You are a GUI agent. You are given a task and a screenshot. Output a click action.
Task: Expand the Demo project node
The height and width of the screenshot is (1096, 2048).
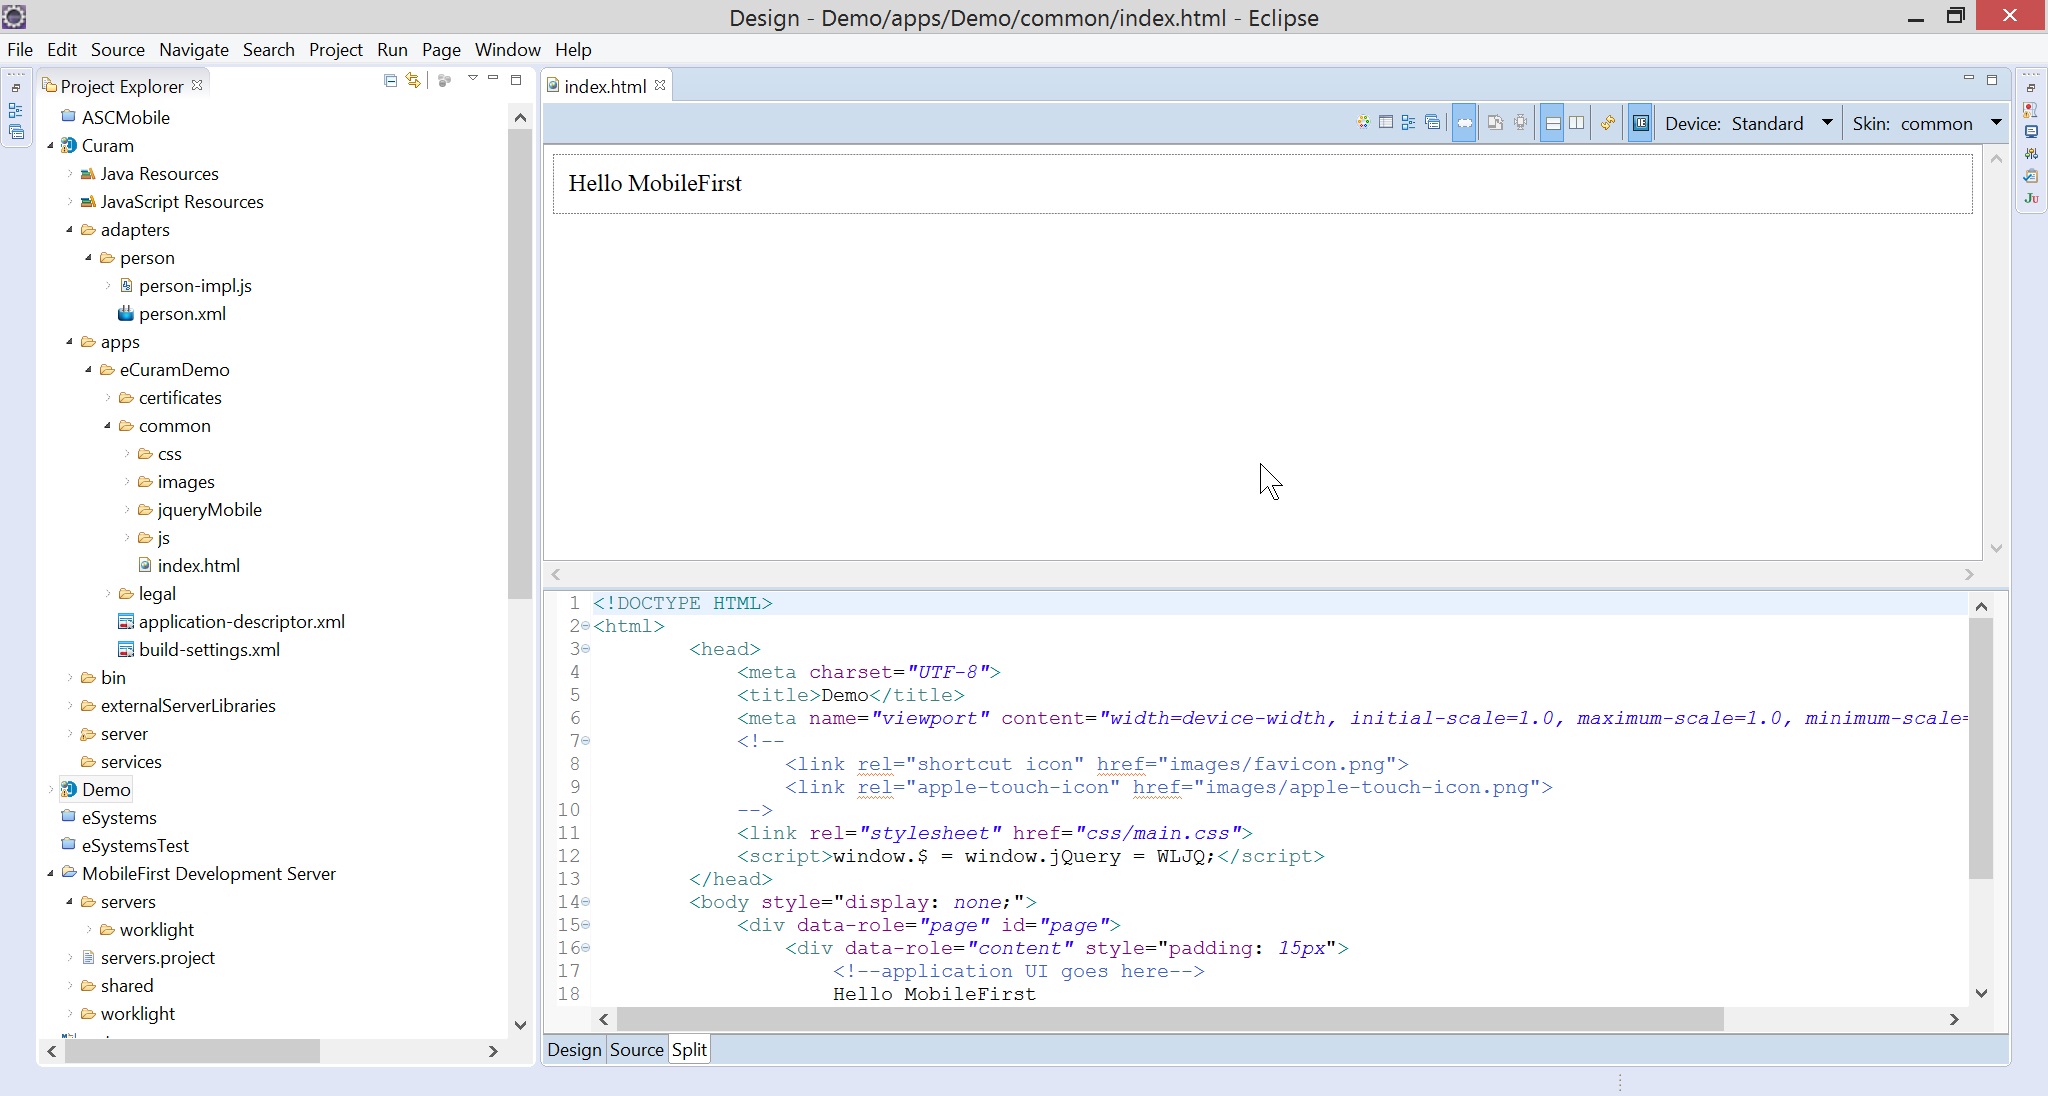click(51, 790)
